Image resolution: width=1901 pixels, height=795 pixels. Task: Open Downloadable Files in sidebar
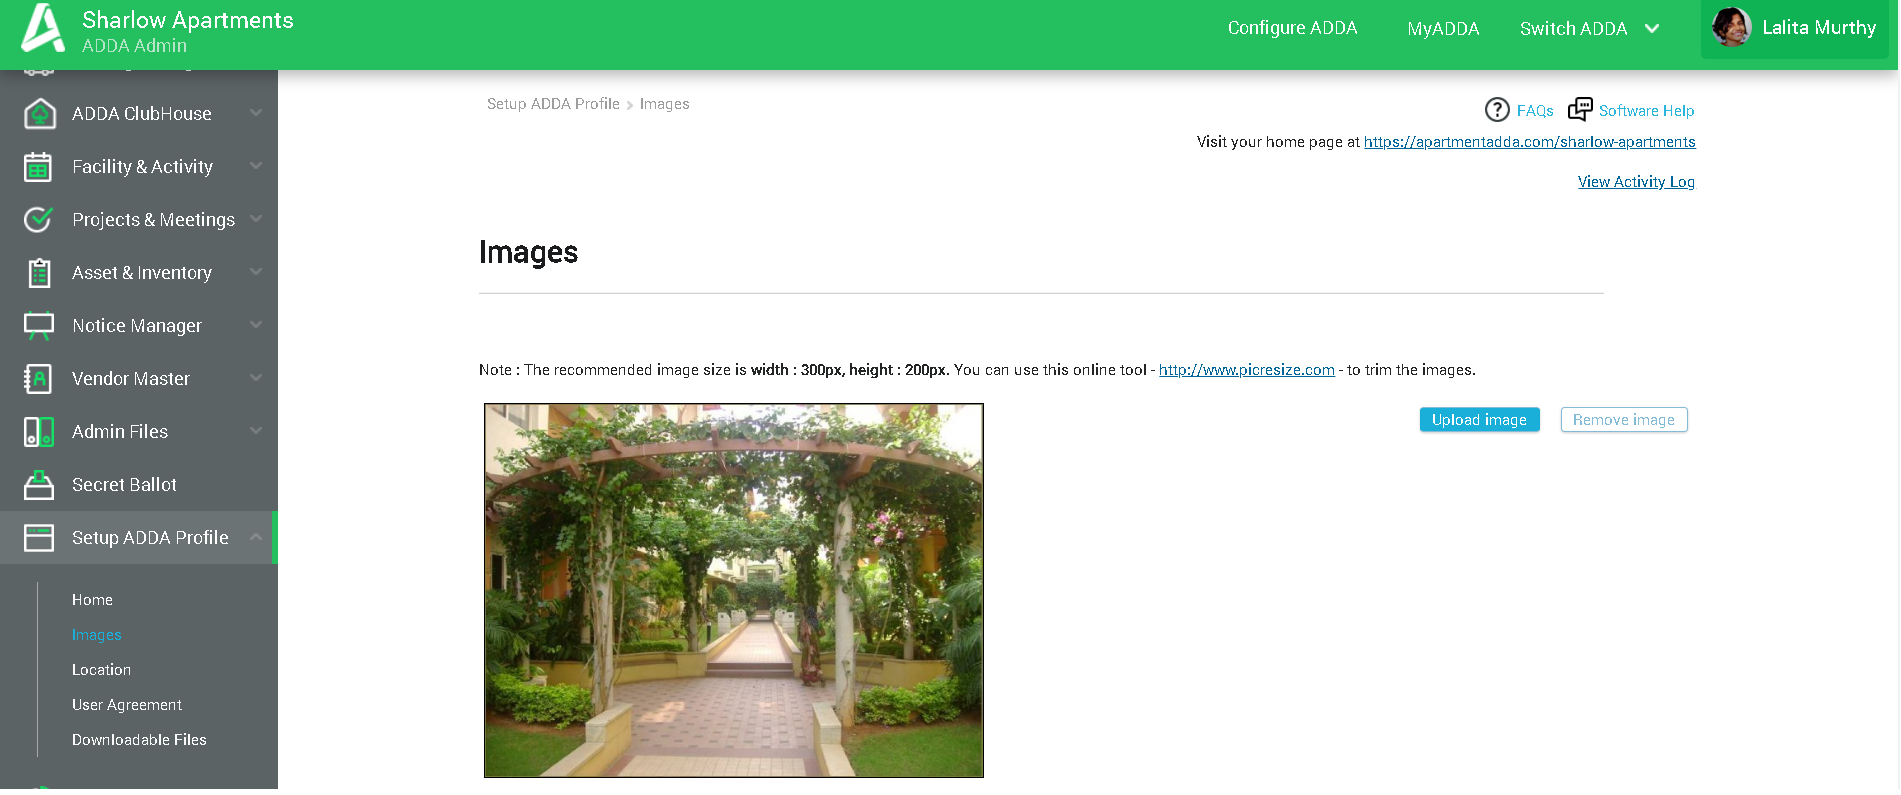pyautogui.click(x=139, y=740)
